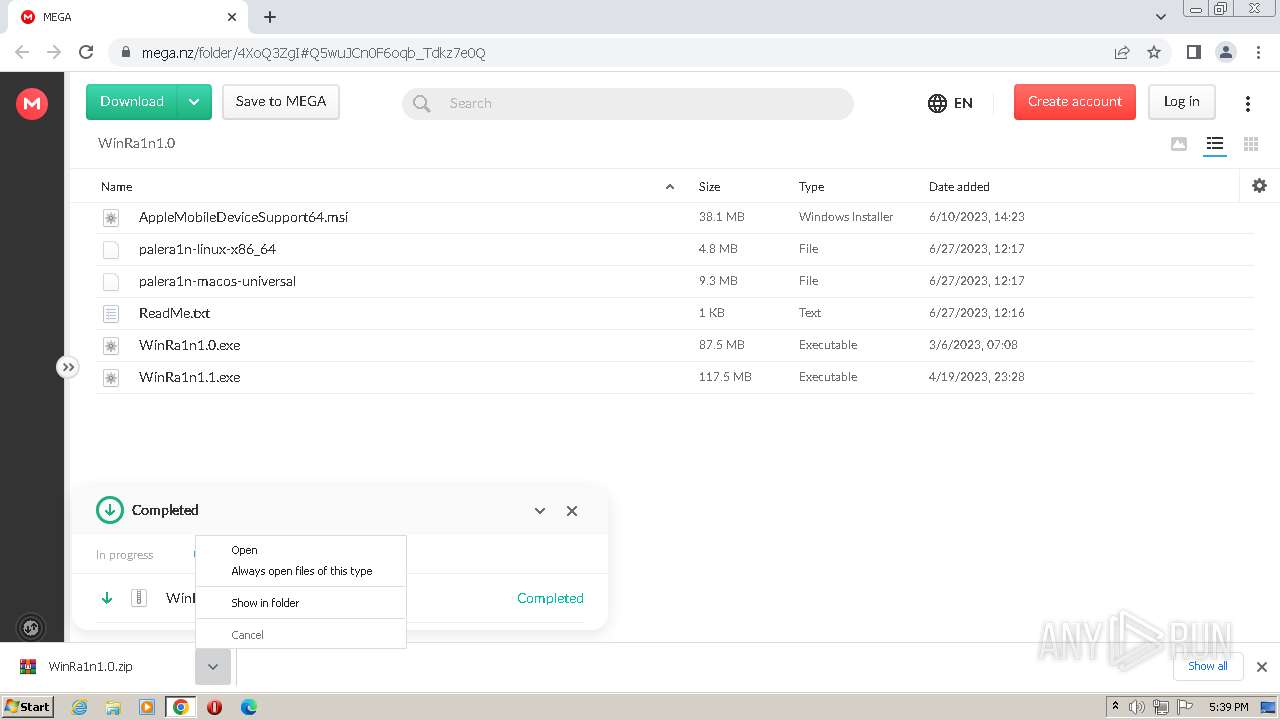Screen dimensions: 1280x720
Task: Click the Completed status of the transfer
Action: coord(550,598)
